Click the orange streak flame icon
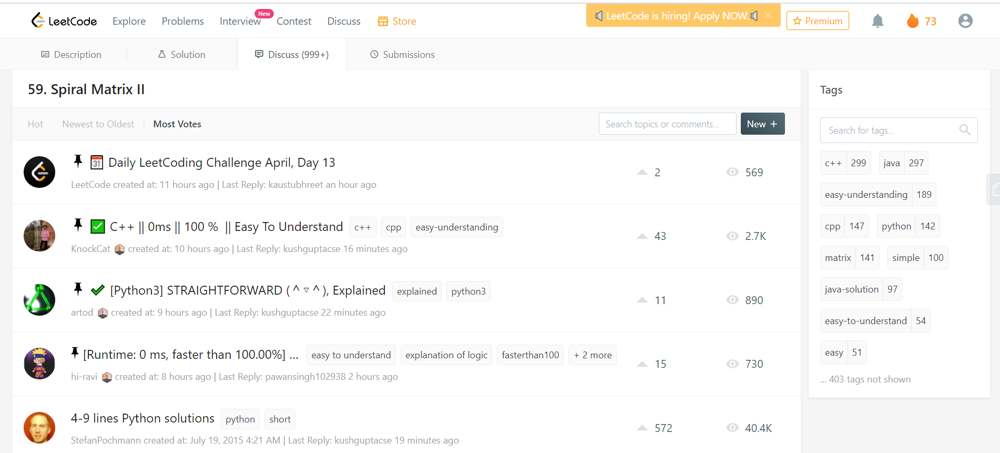 click(x=913, y=21)
